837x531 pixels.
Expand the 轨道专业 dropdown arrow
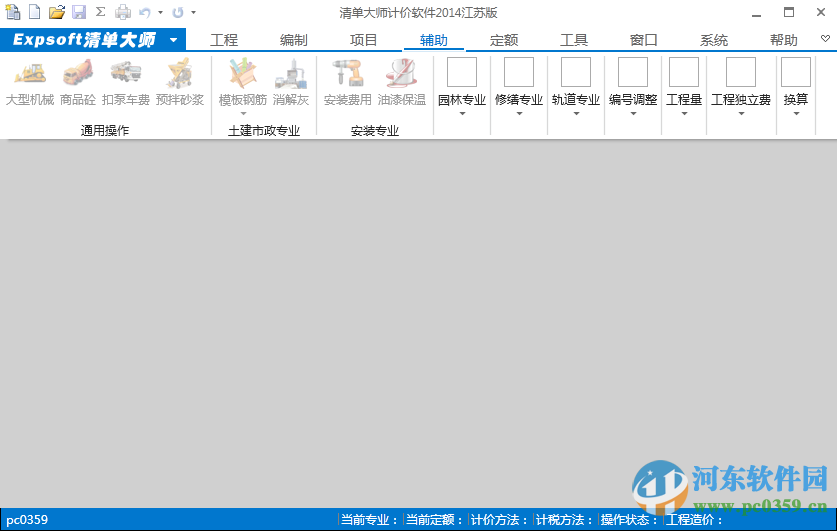click(577, 114)
